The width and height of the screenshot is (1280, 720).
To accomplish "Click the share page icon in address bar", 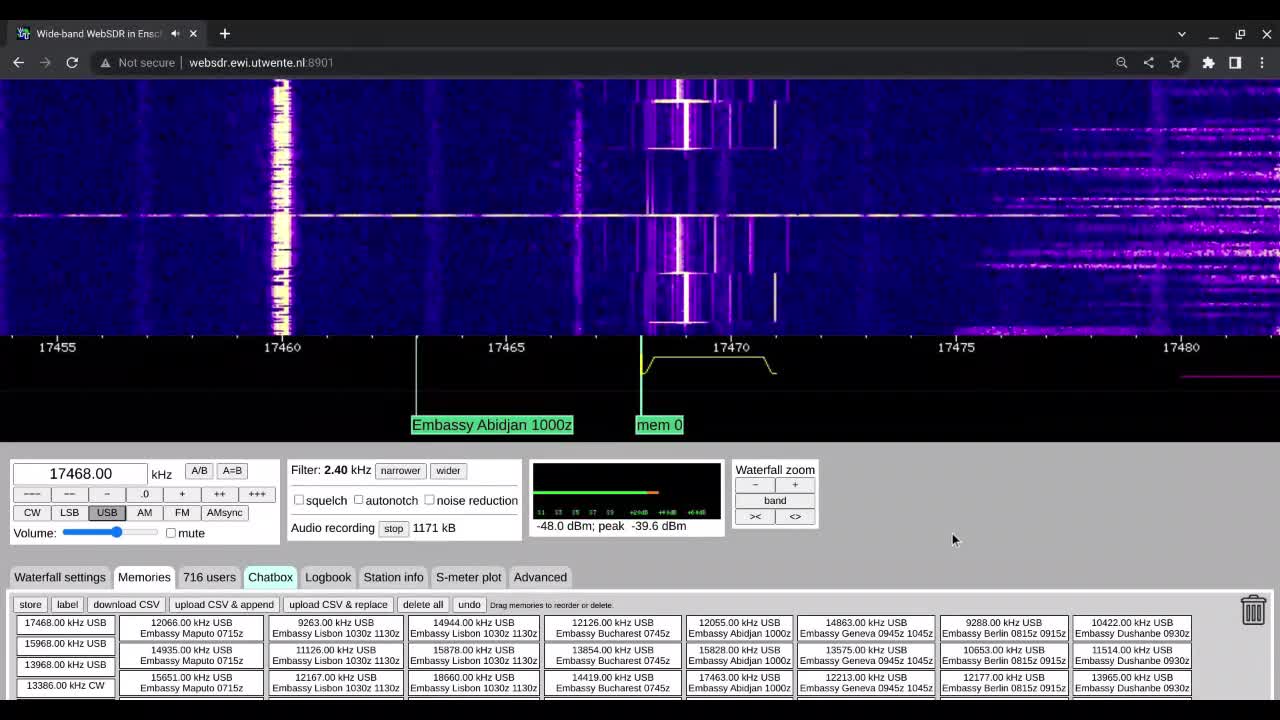I will click(1148, 62).
